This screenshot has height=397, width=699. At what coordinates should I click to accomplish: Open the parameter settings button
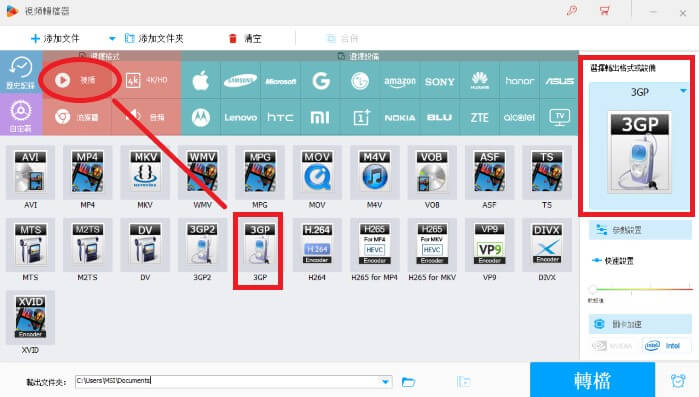640,230
